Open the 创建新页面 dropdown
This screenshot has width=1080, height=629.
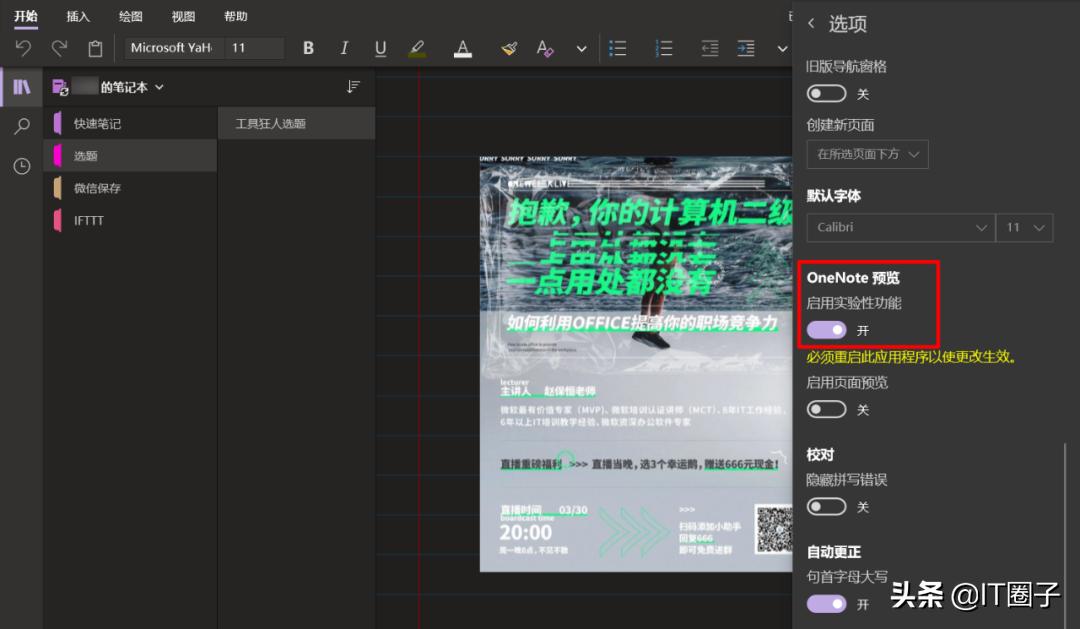pyautogui.click(x=866, y=154)
